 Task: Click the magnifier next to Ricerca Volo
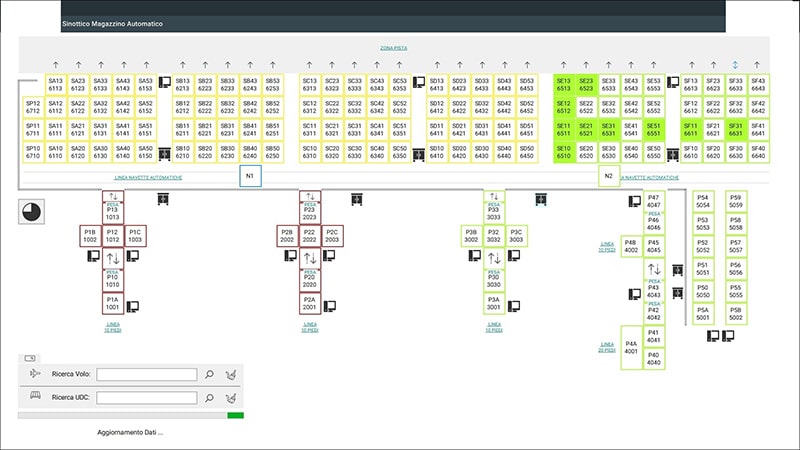tap(210, 375)
